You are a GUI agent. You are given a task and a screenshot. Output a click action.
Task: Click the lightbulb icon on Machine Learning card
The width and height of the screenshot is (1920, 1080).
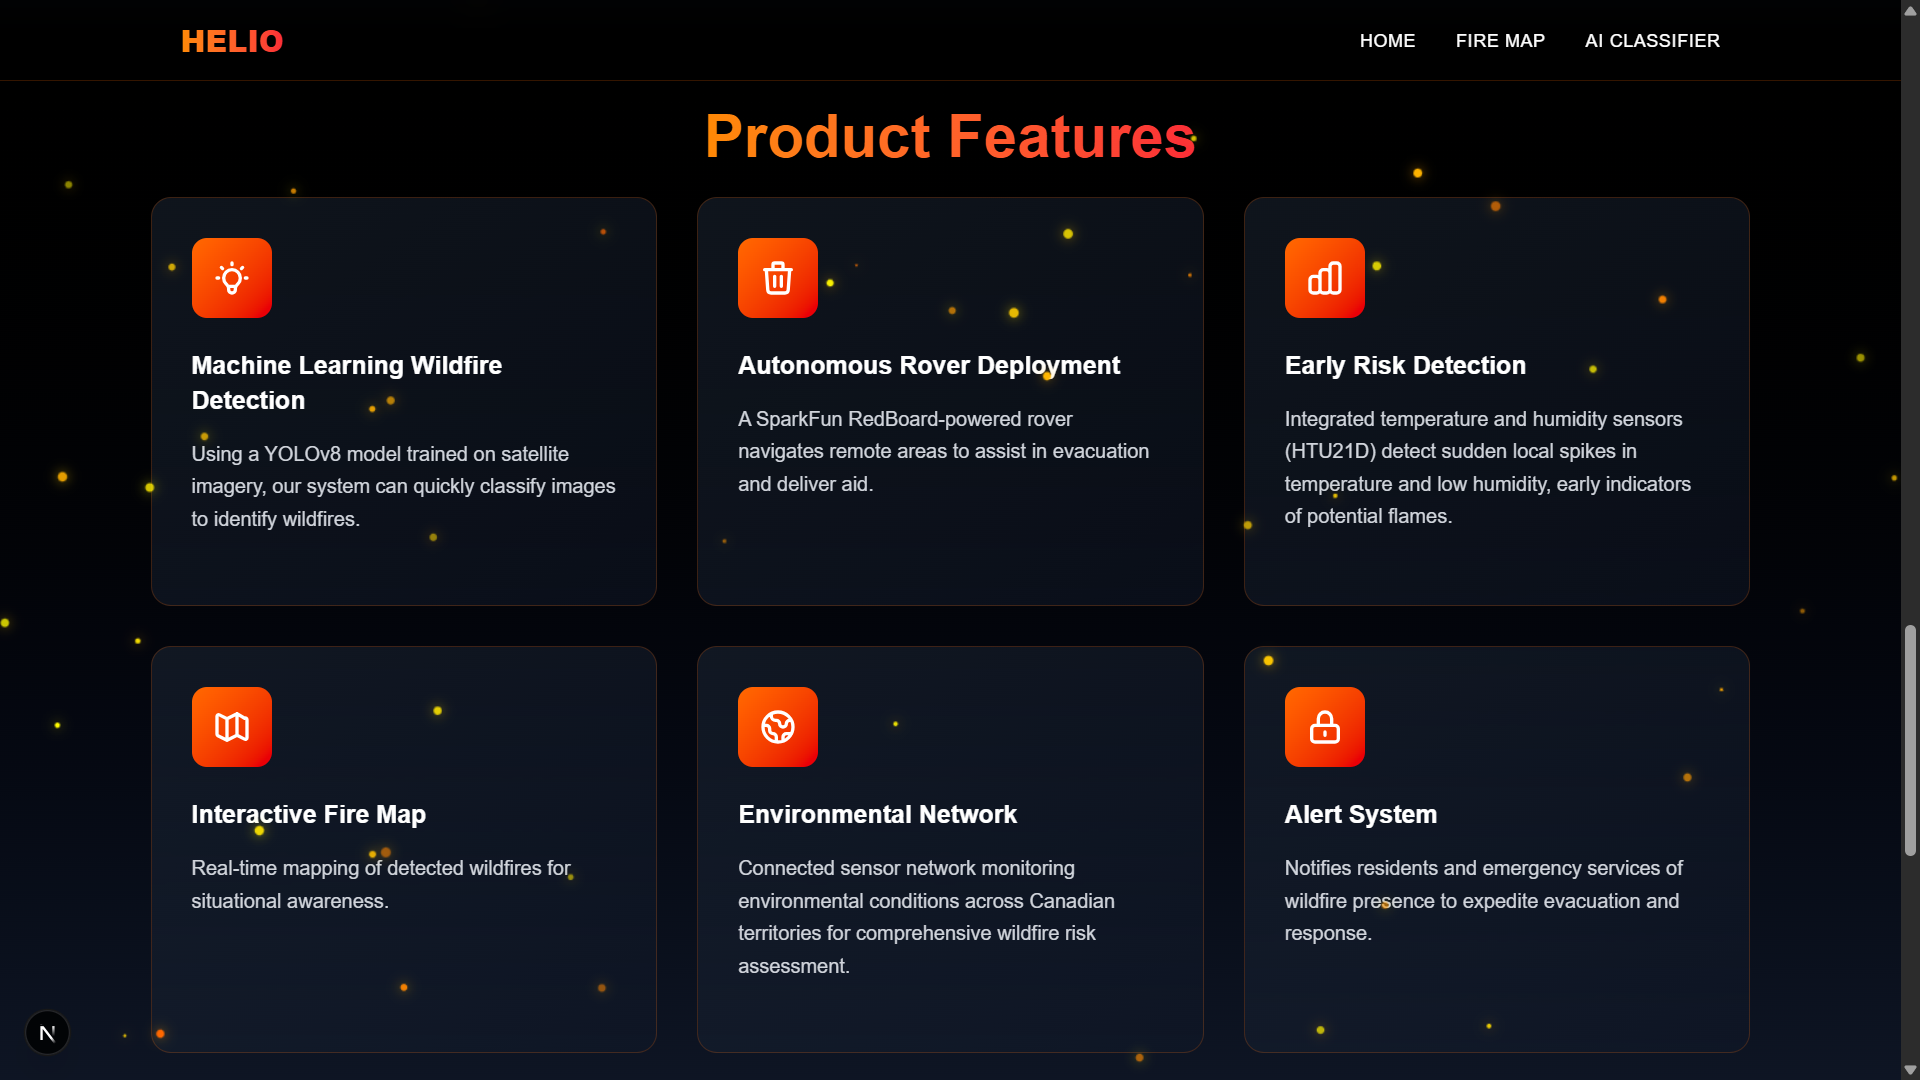(x=231, y=278)
